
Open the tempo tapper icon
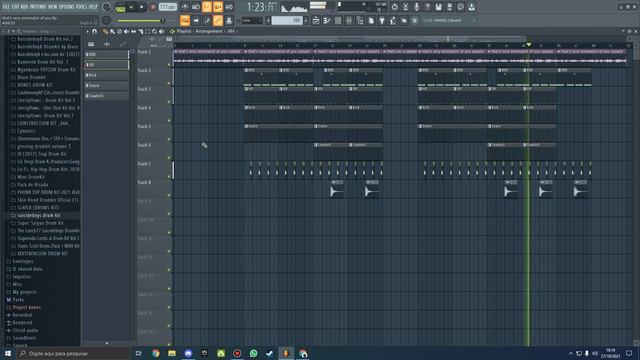(393, 20)
